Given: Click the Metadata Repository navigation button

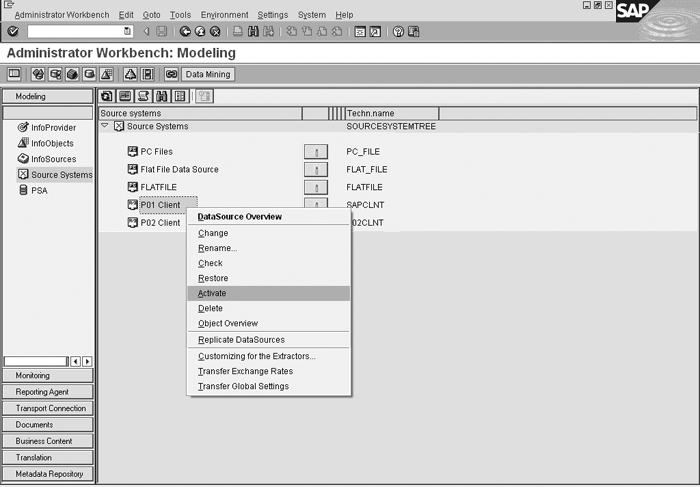Looking at the screenshot, I should (x=48, y=474).
